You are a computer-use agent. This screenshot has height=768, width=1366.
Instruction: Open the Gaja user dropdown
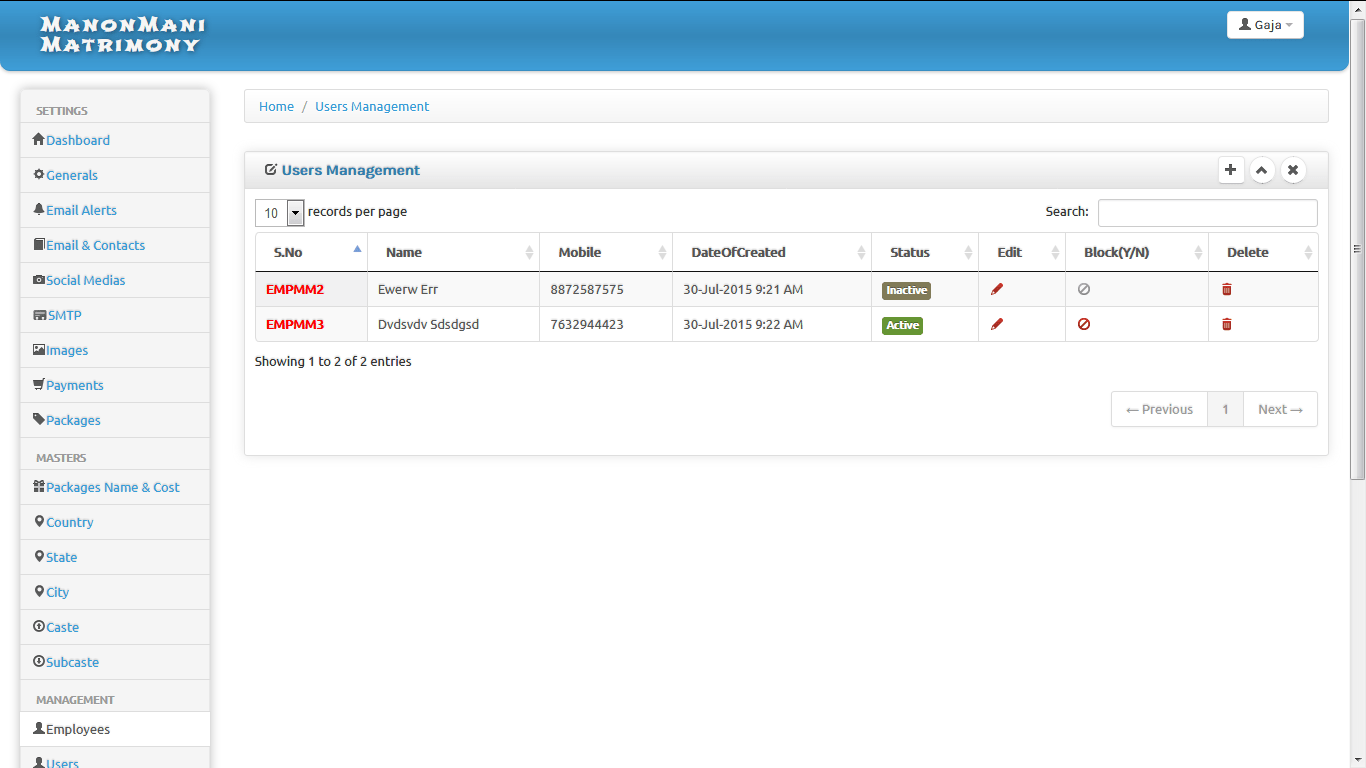(x=1265, y=25)
